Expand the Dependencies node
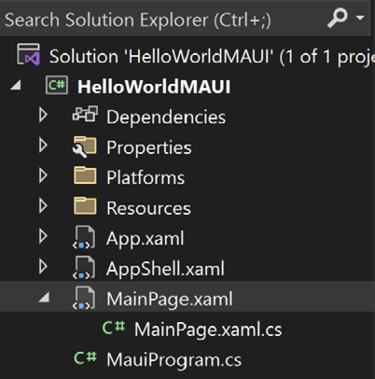375x379 pixels. [43, 115]
